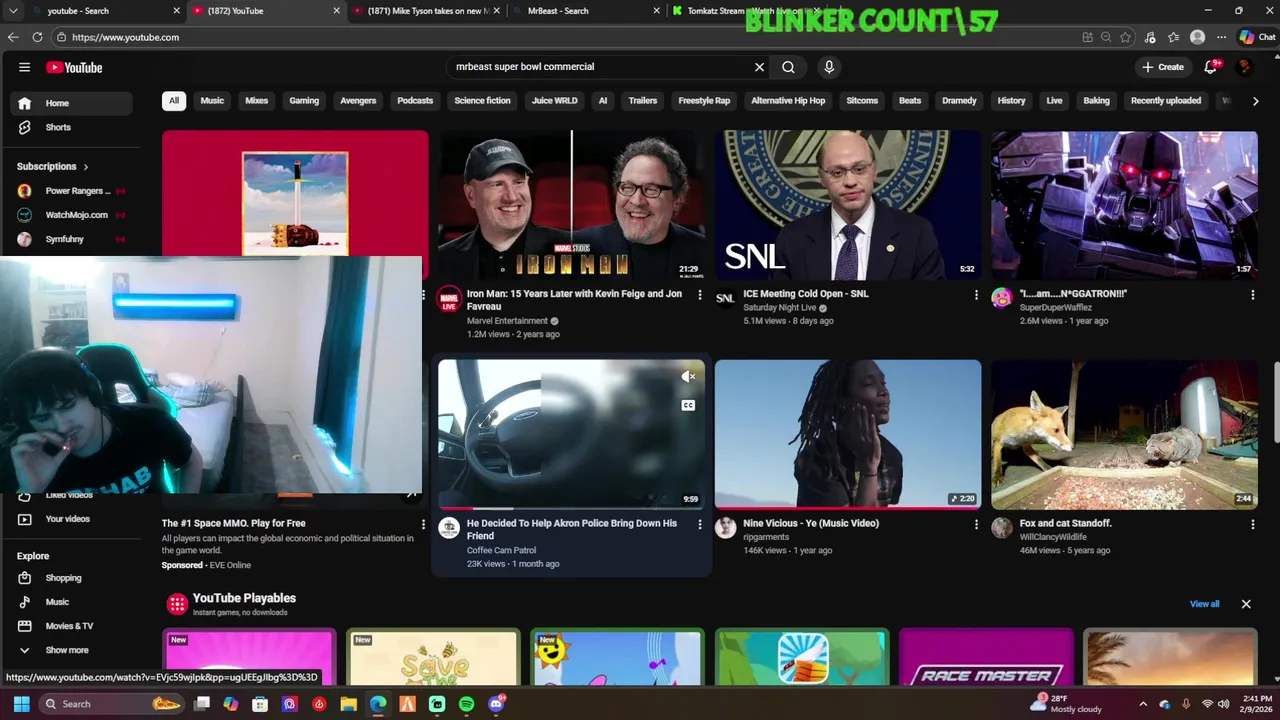The width and height of the screenshot is (1280, 720).
Task: Open options for the EVE Online ad
Action: point(423,524)
